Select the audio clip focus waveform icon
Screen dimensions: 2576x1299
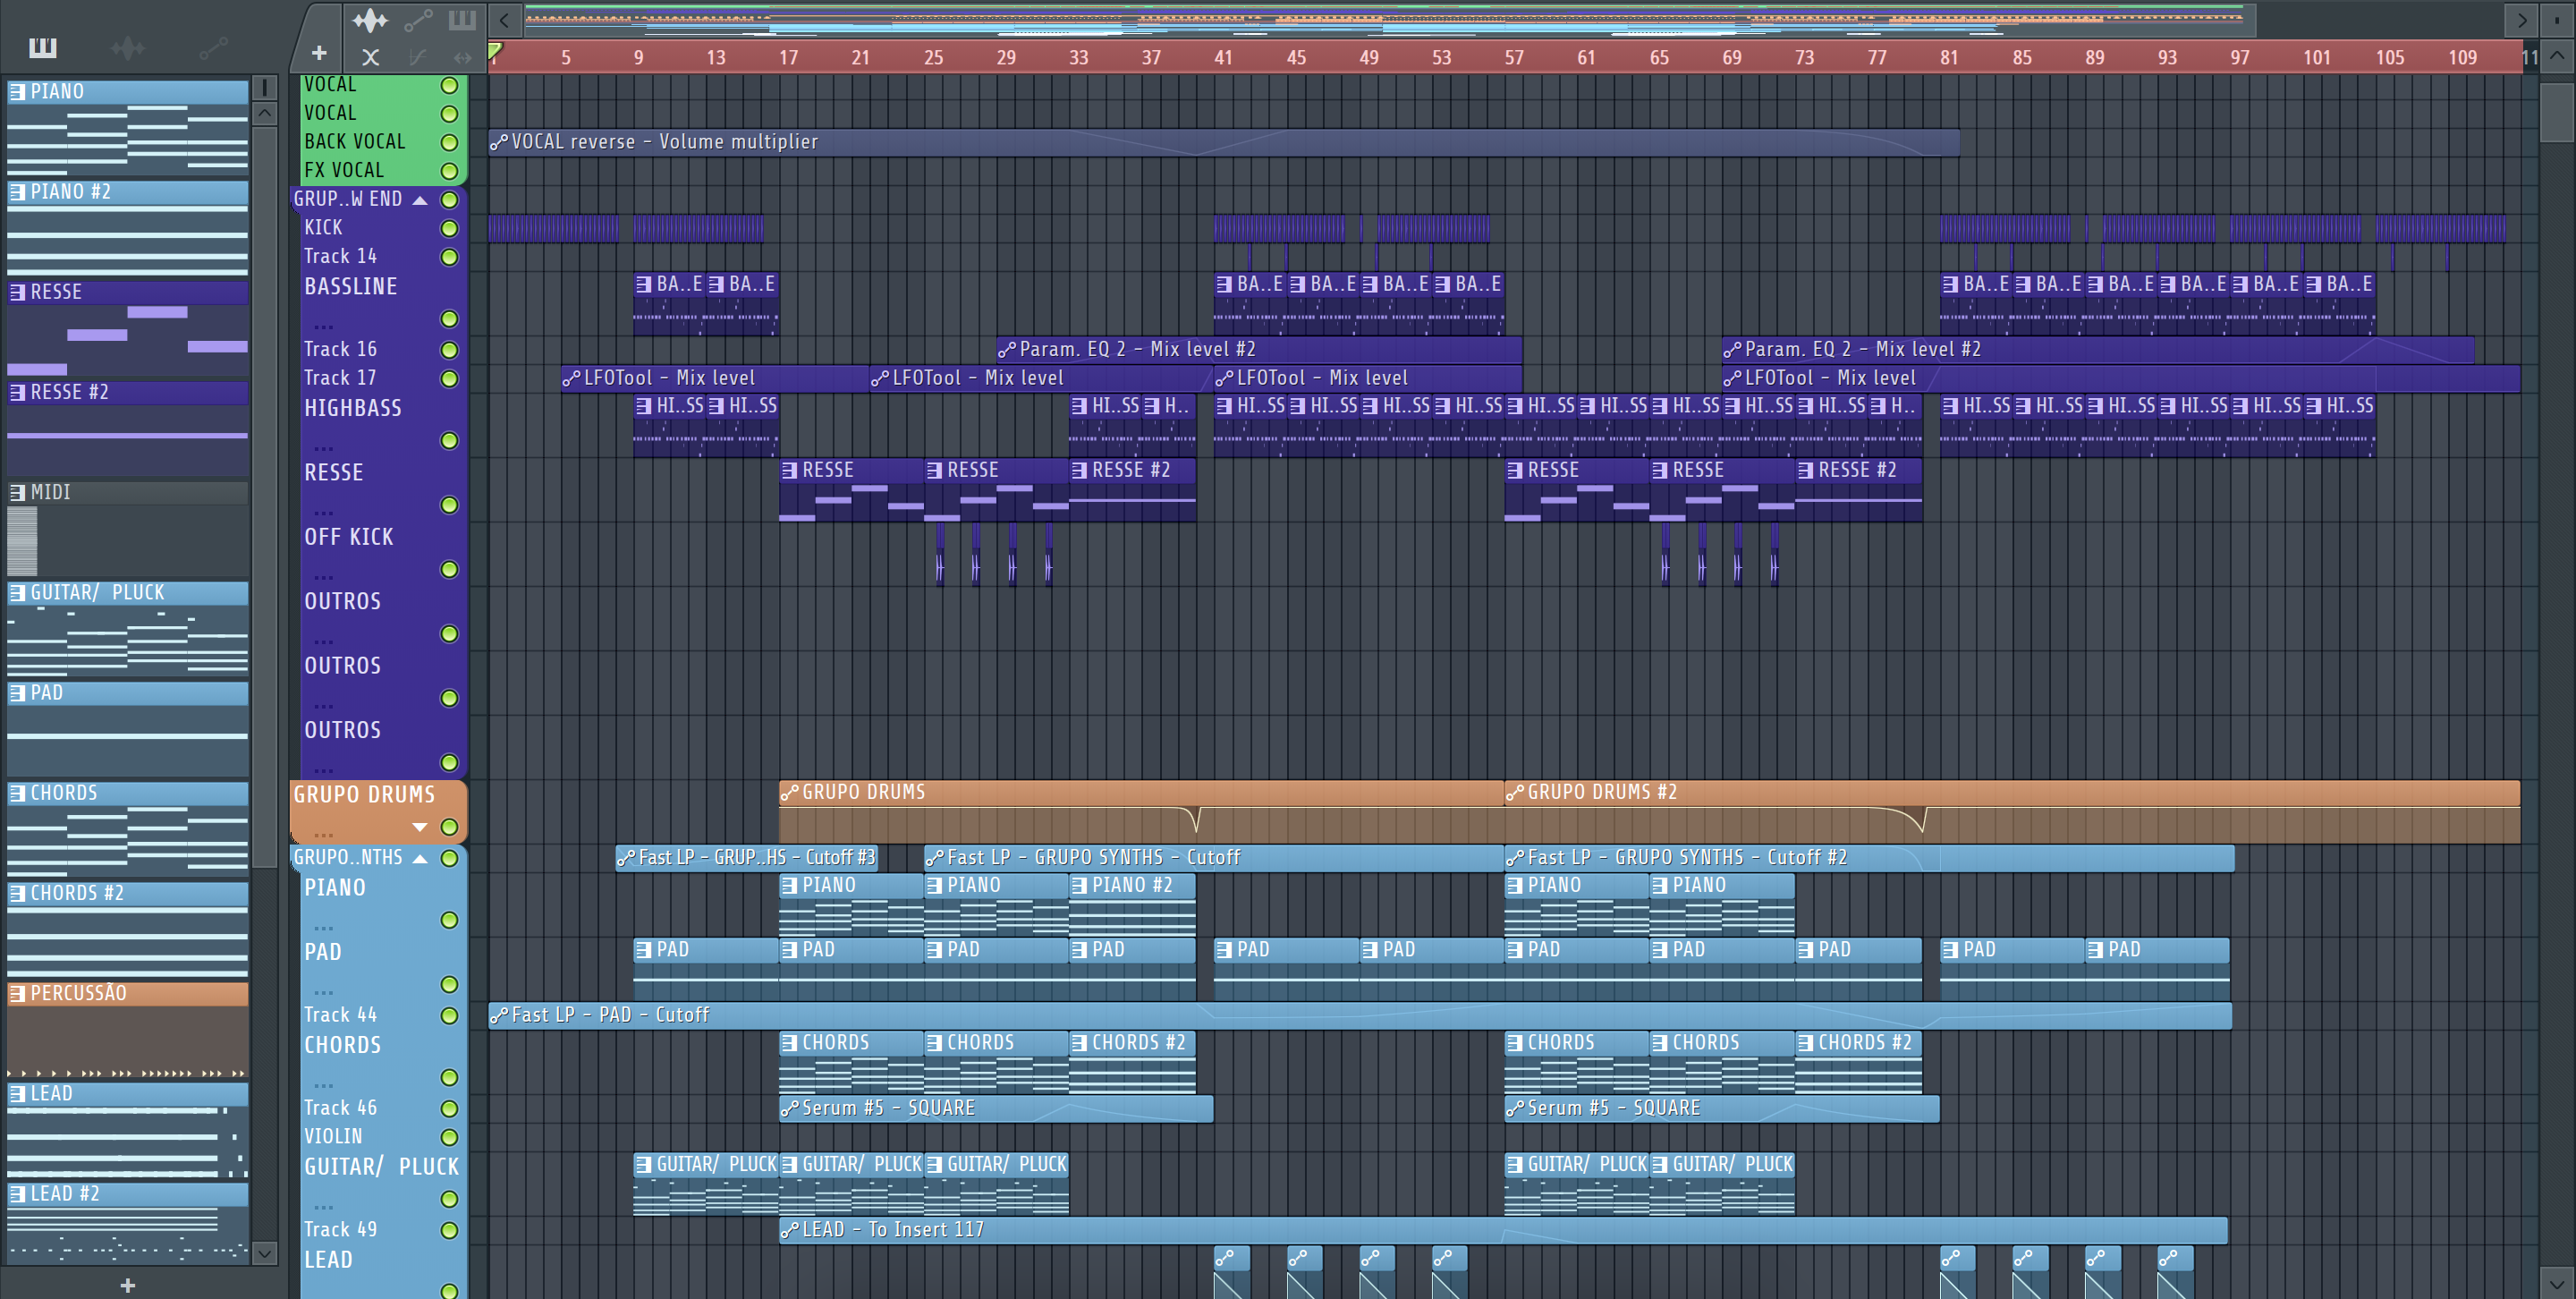[x=370, y=19]
